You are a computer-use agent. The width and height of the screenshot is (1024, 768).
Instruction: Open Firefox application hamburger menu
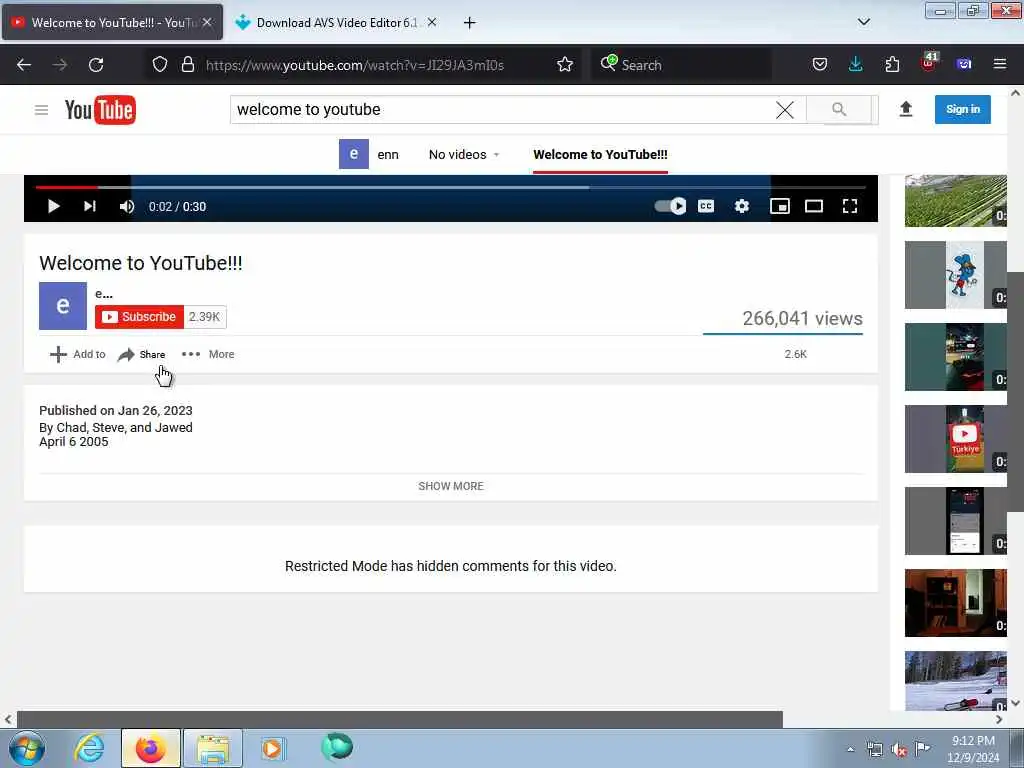pyautogui.click(x=1000, y=64)
